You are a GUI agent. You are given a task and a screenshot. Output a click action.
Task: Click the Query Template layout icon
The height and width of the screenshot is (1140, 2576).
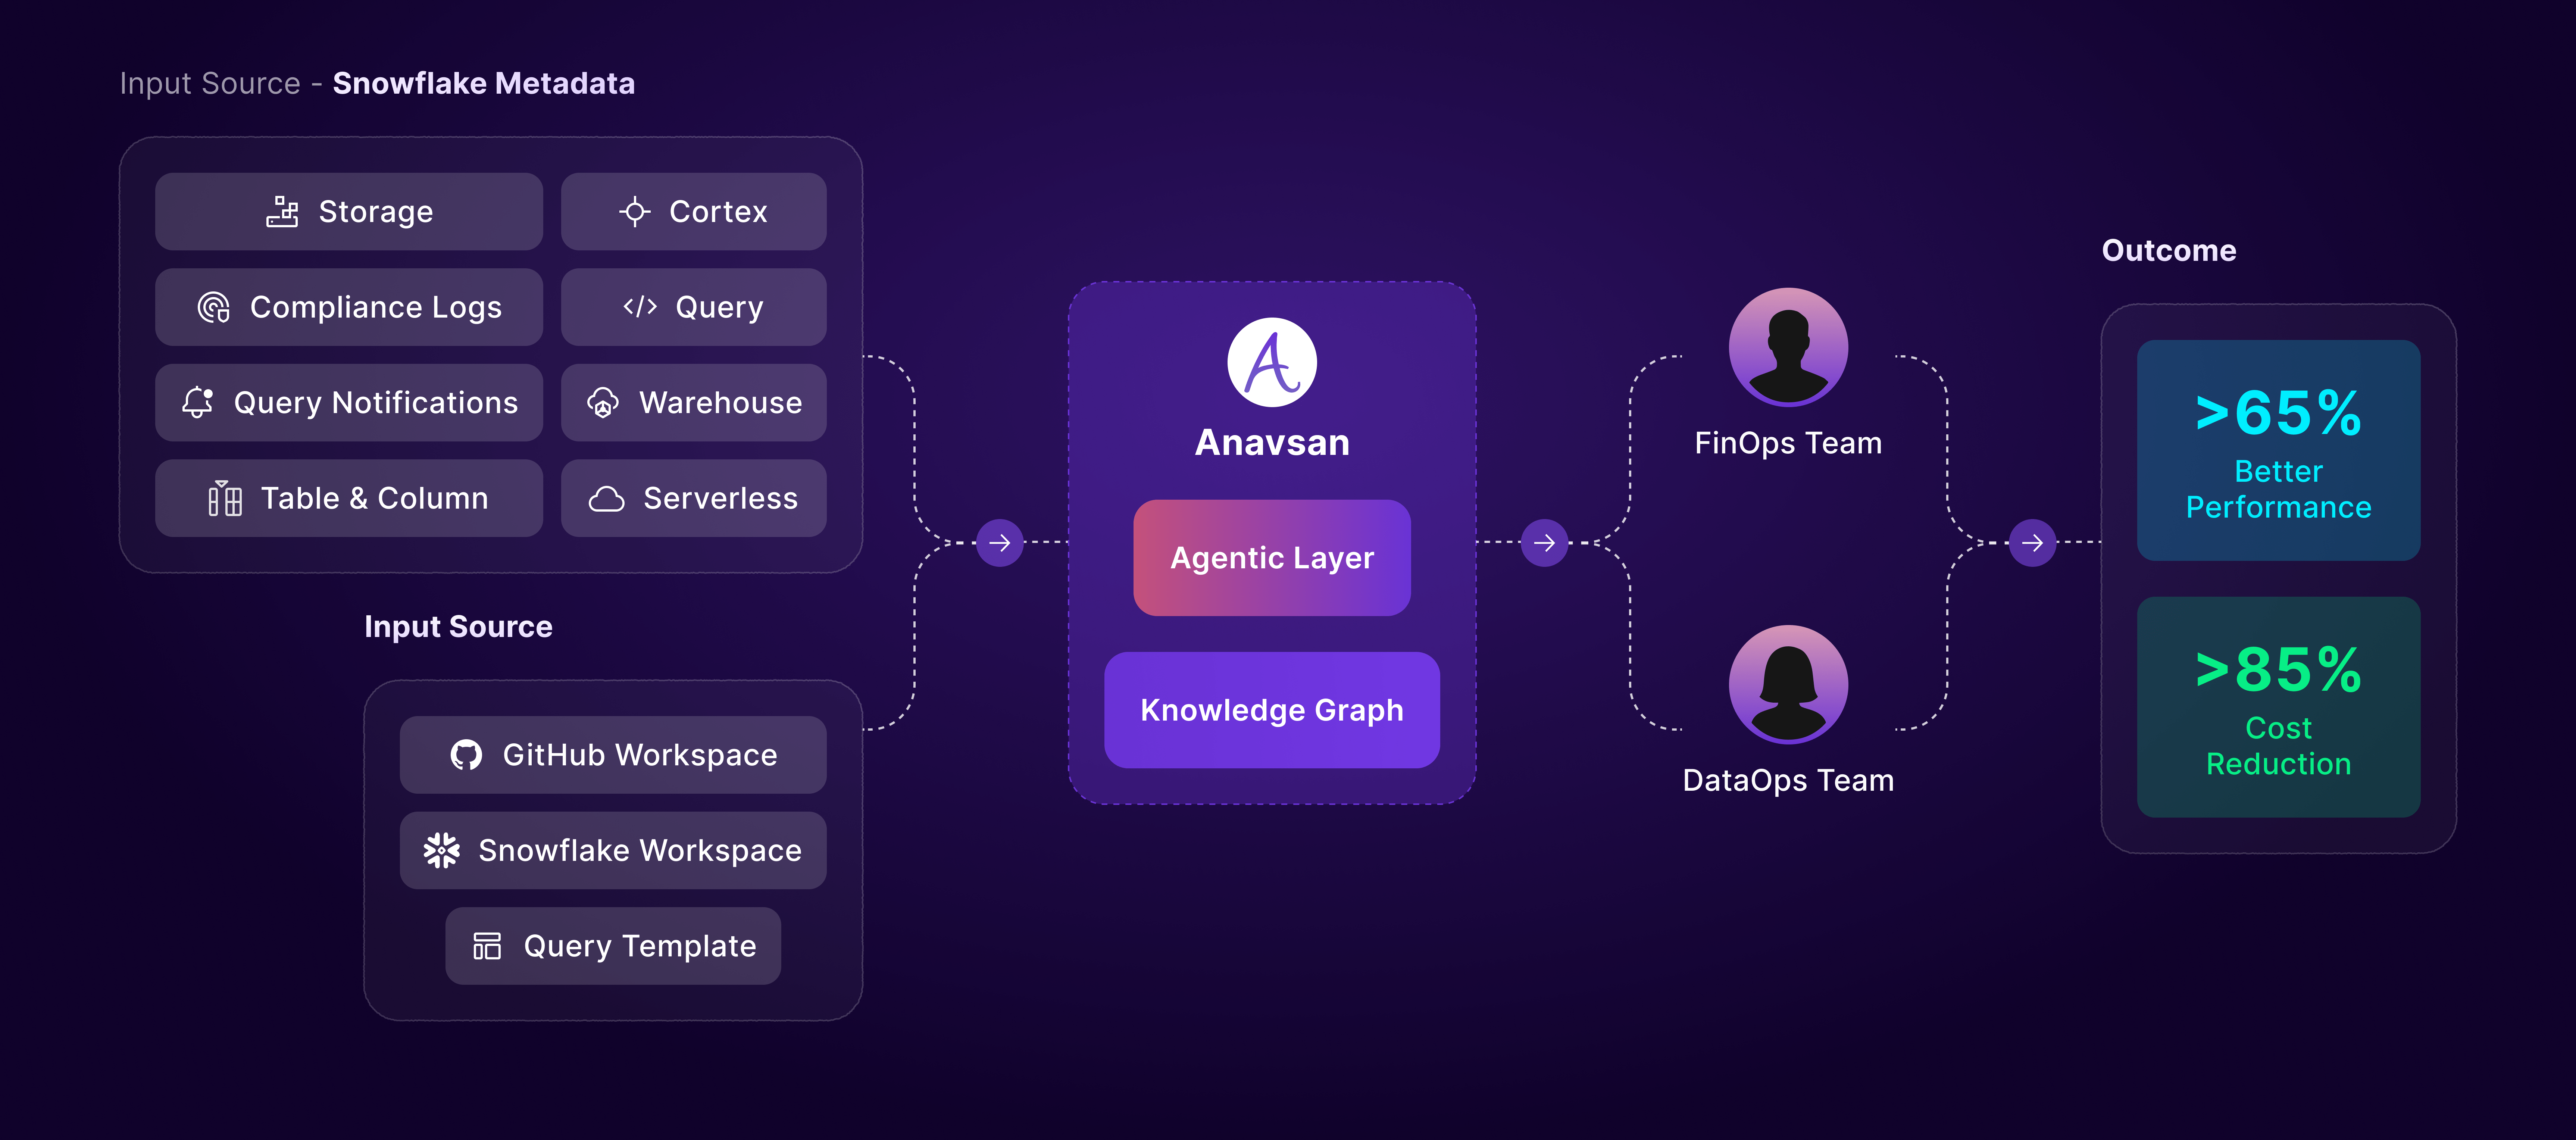coord(487,946)
